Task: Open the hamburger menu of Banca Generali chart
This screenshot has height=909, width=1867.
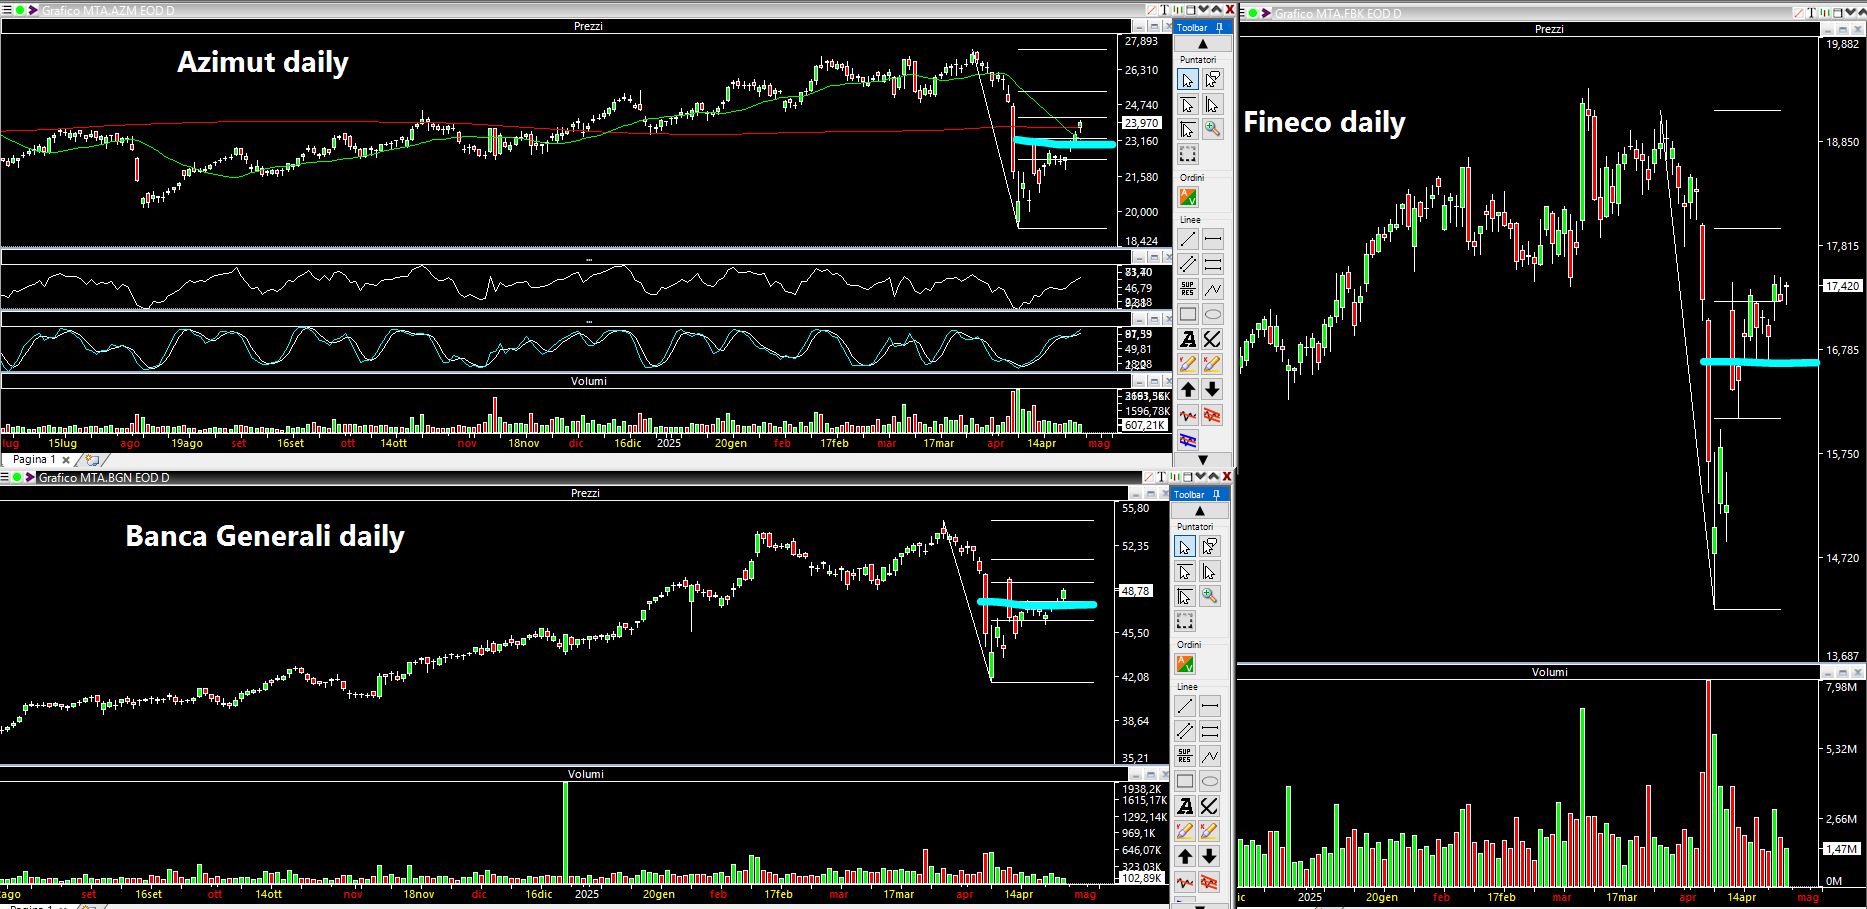Action: click(x=6, y=478)
